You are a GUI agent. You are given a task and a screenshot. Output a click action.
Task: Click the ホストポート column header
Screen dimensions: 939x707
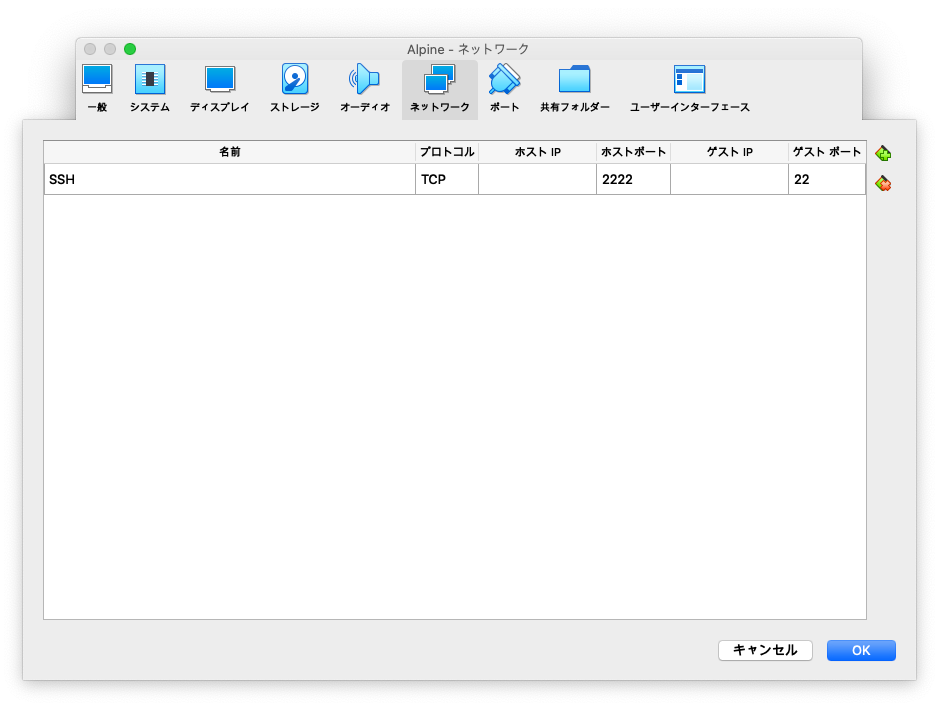coord(633,152)
